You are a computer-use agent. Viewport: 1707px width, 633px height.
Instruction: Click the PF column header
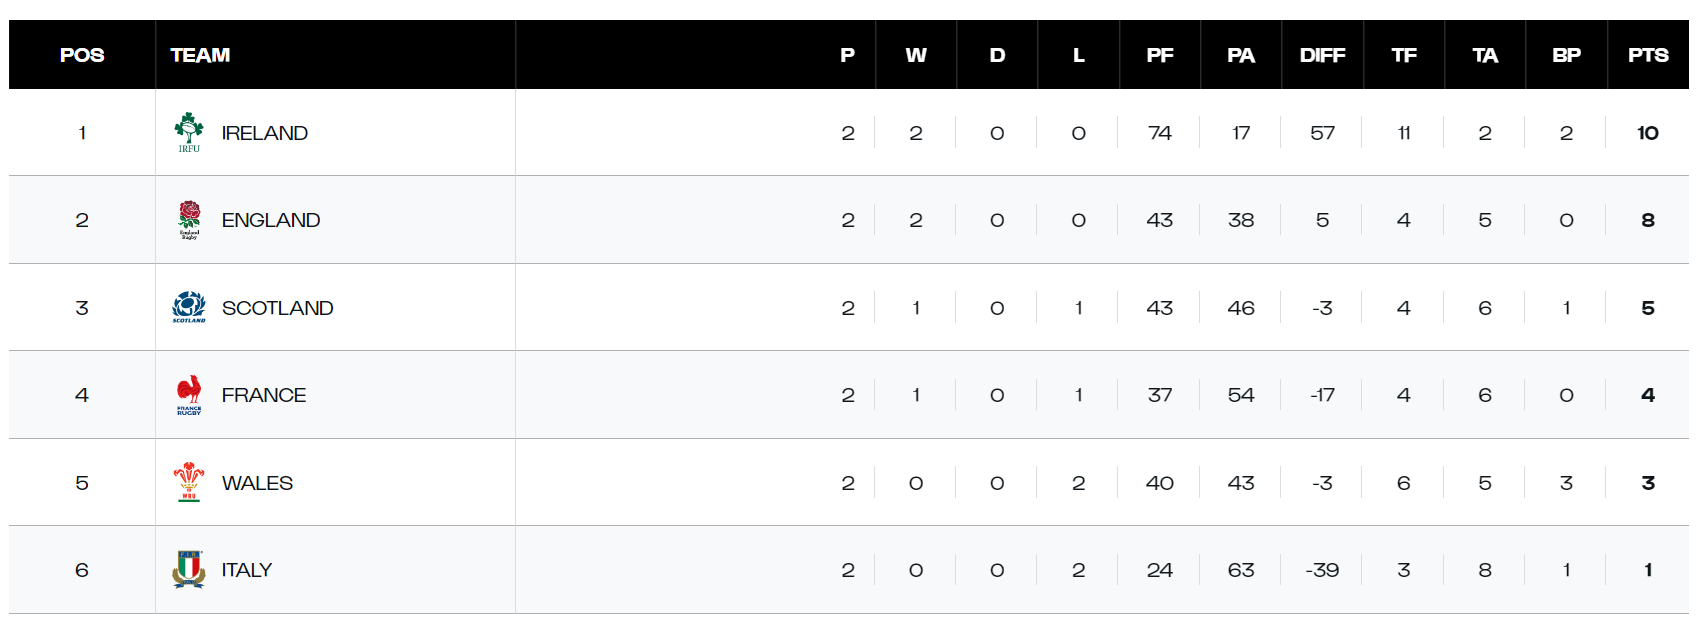(x=1160, y=55)
